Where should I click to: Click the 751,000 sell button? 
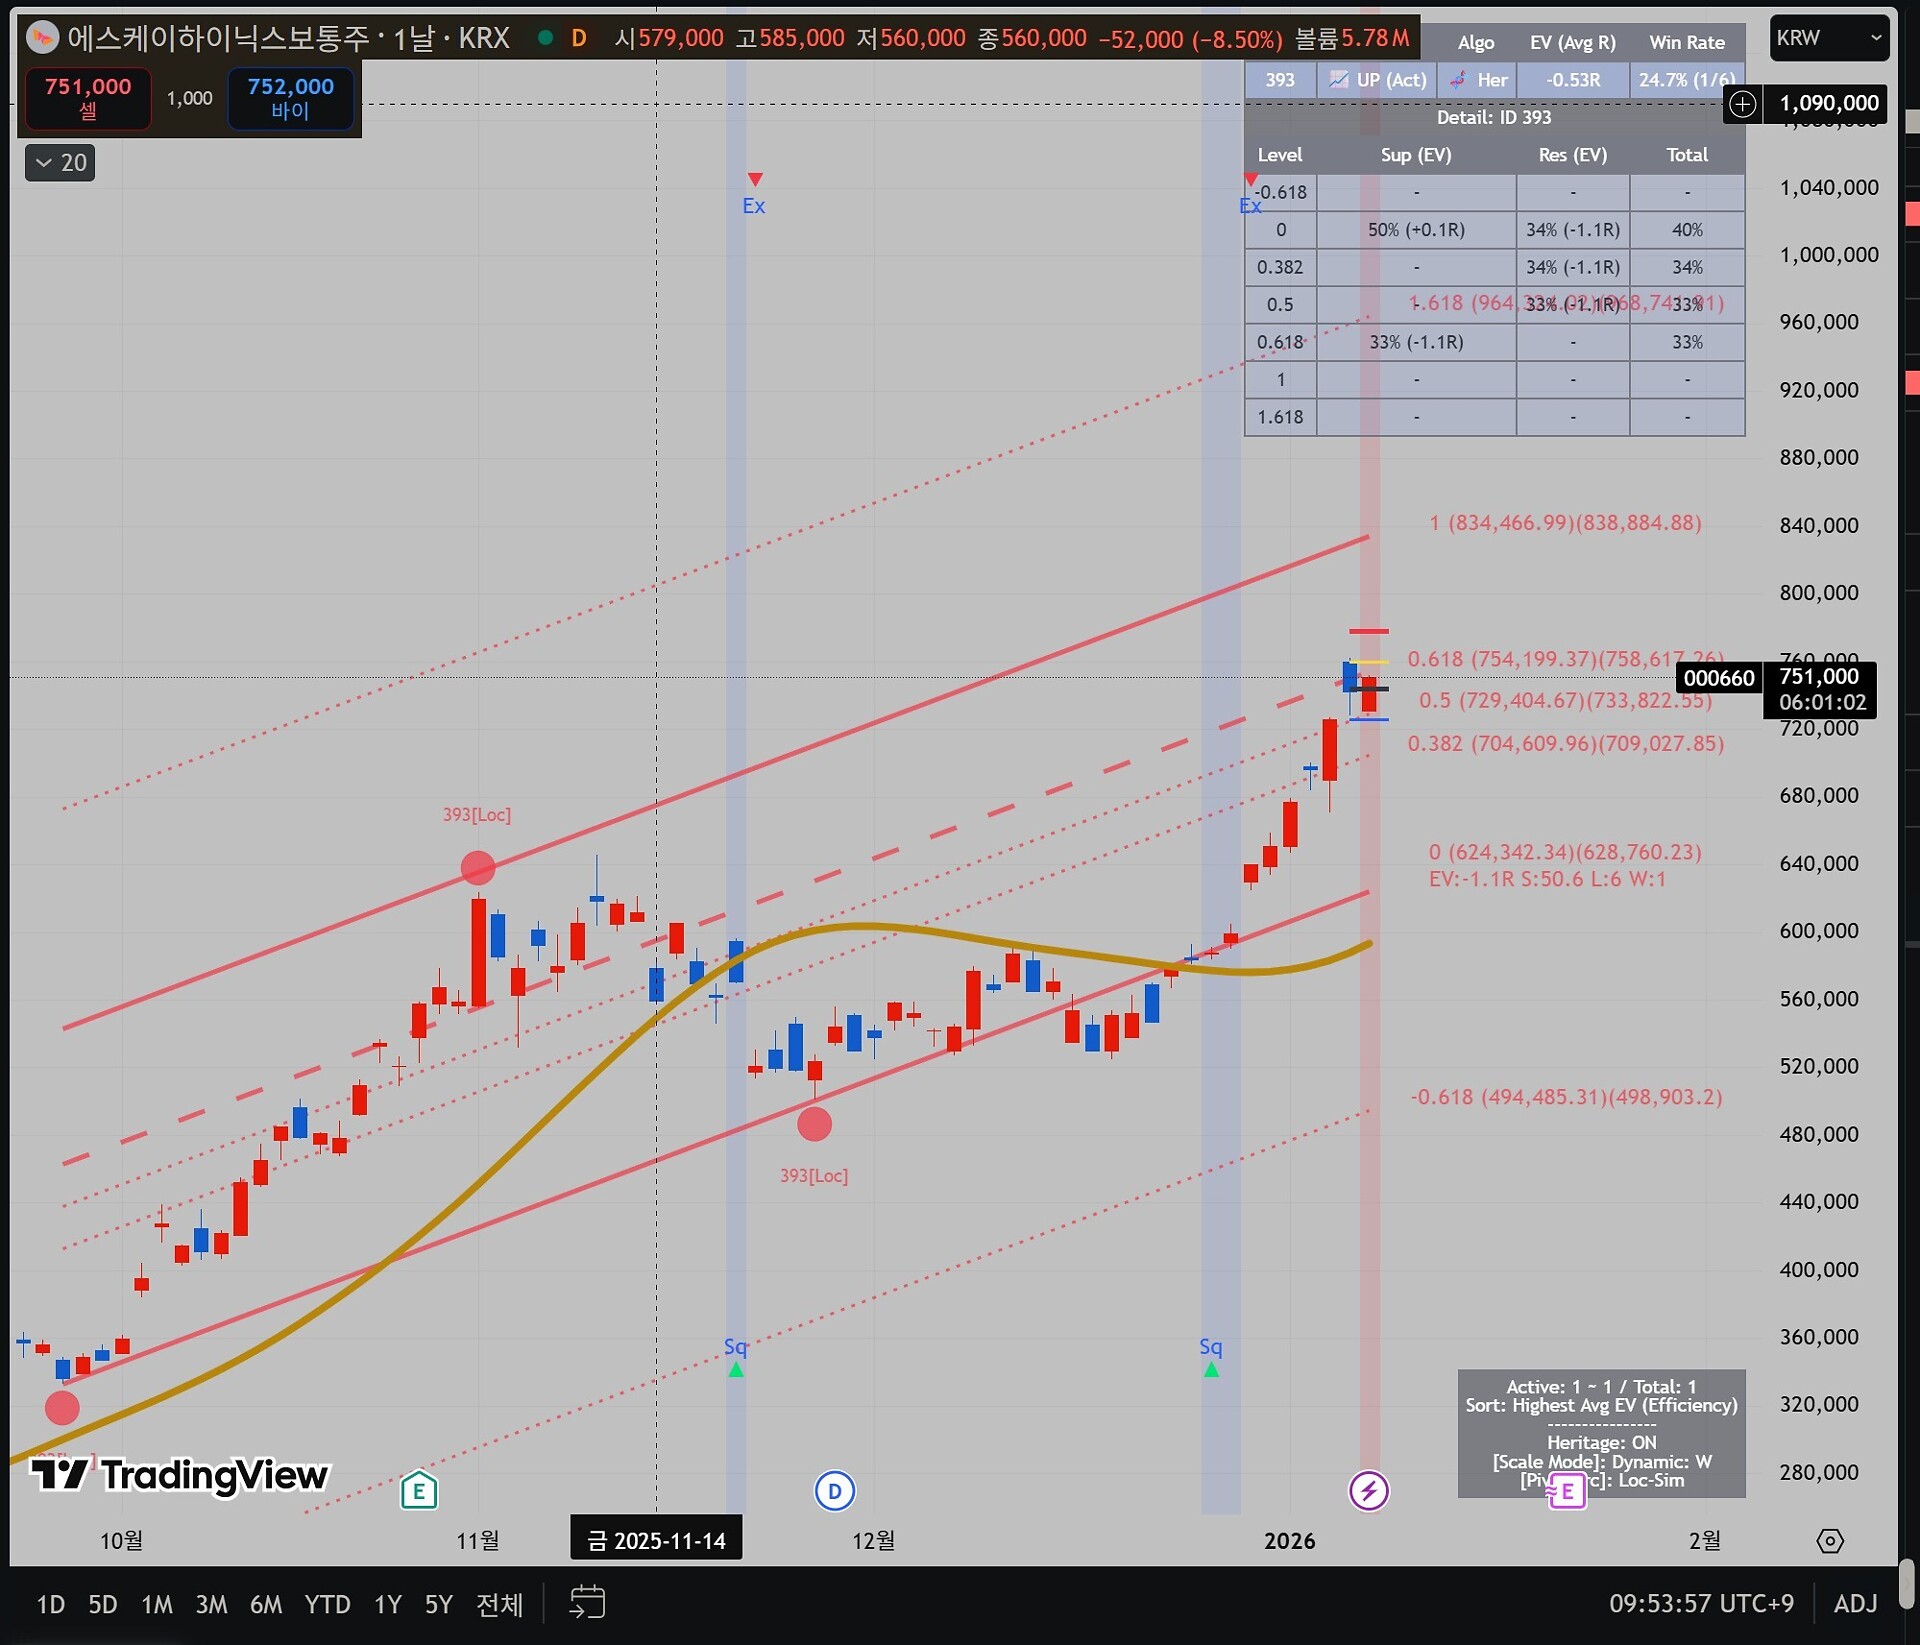(x=88, y=98)
